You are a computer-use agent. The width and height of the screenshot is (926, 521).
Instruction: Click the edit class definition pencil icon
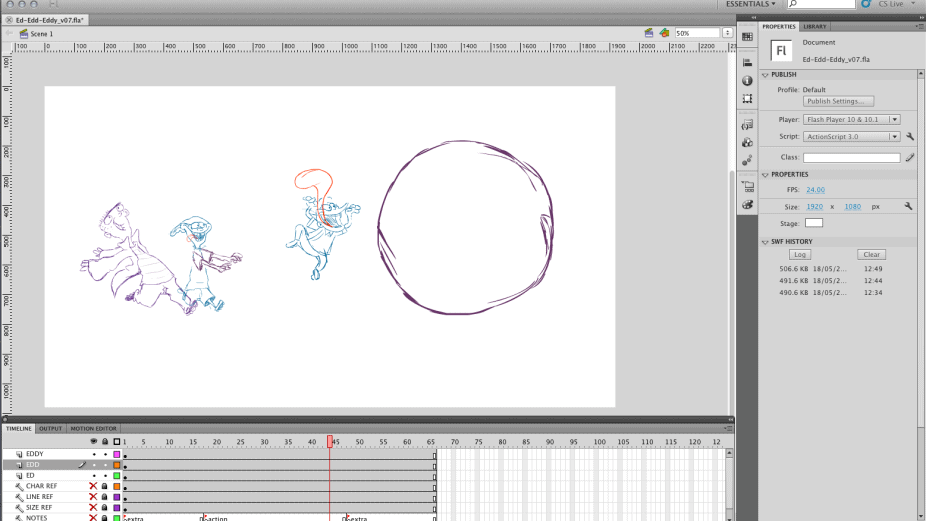pos(910,157)
